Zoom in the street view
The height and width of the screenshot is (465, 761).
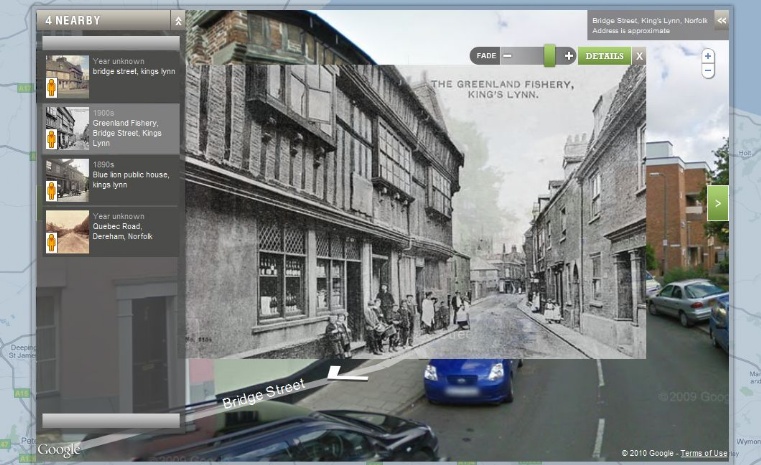(x=708, y=56)
